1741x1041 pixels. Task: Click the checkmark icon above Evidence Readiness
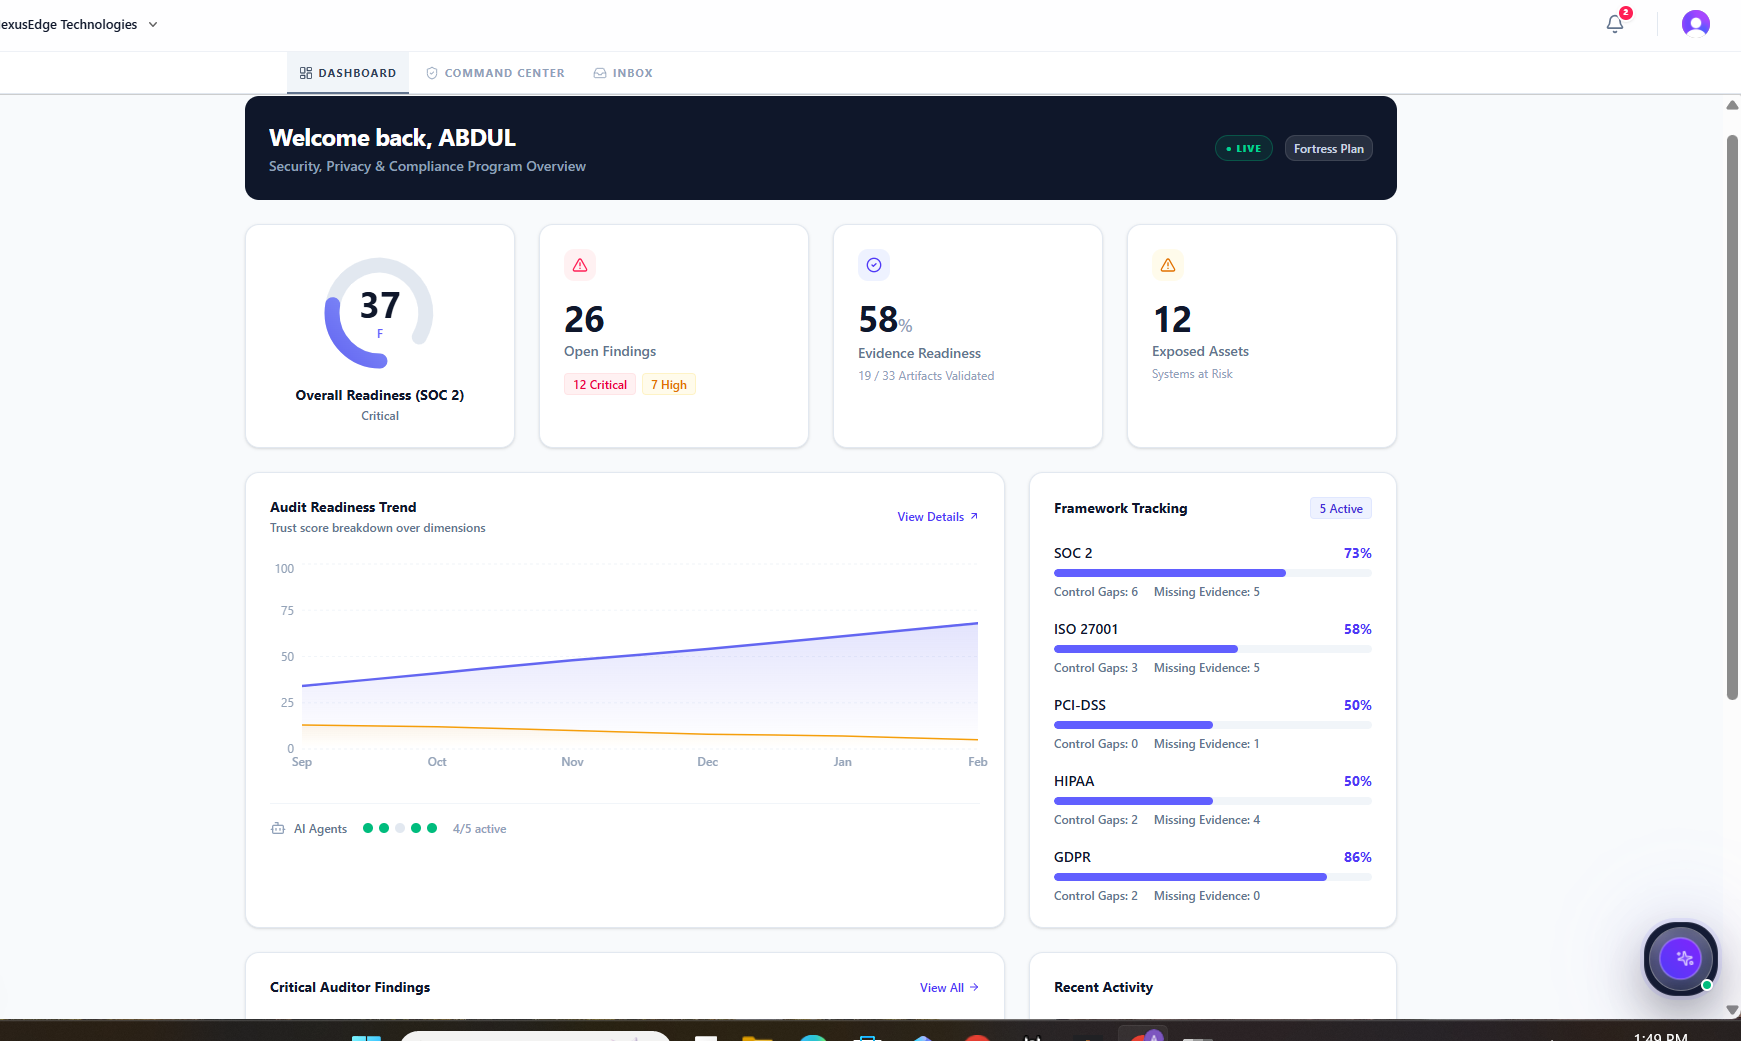[874, 265]
